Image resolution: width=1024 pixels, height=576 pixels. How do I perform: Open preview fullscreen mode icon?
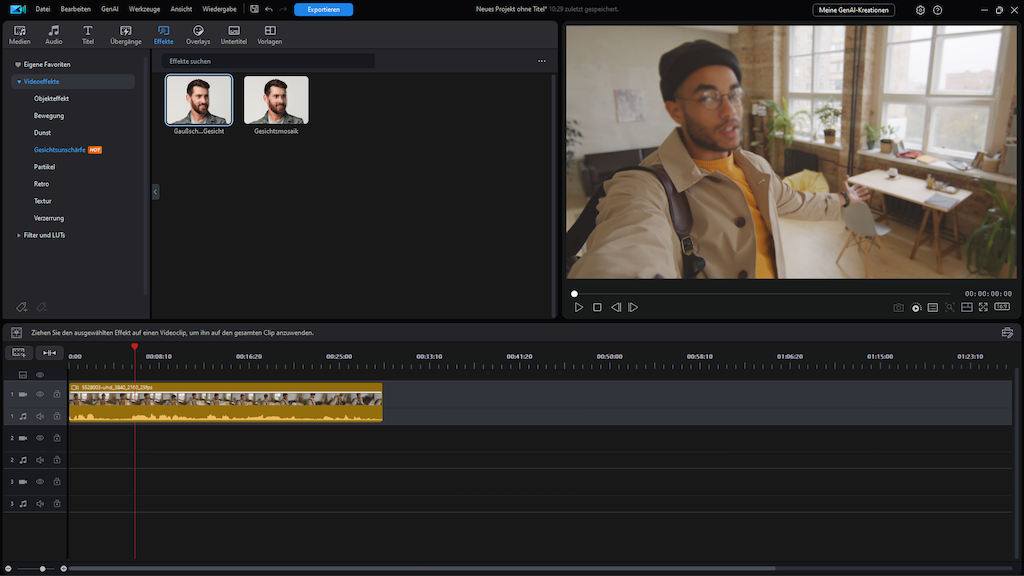(x=983, y=308)
